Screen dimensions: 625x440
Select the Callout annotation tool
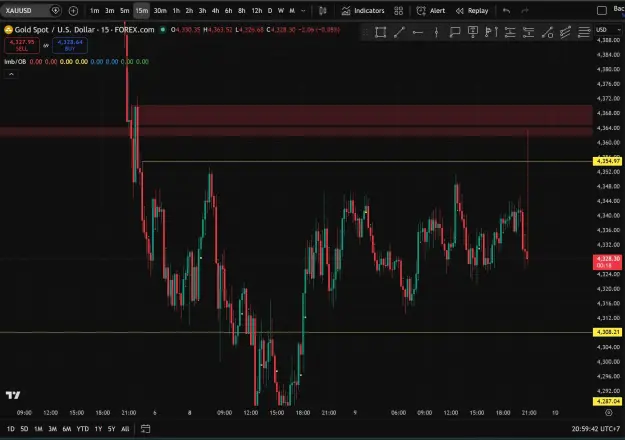click(455, 32)
